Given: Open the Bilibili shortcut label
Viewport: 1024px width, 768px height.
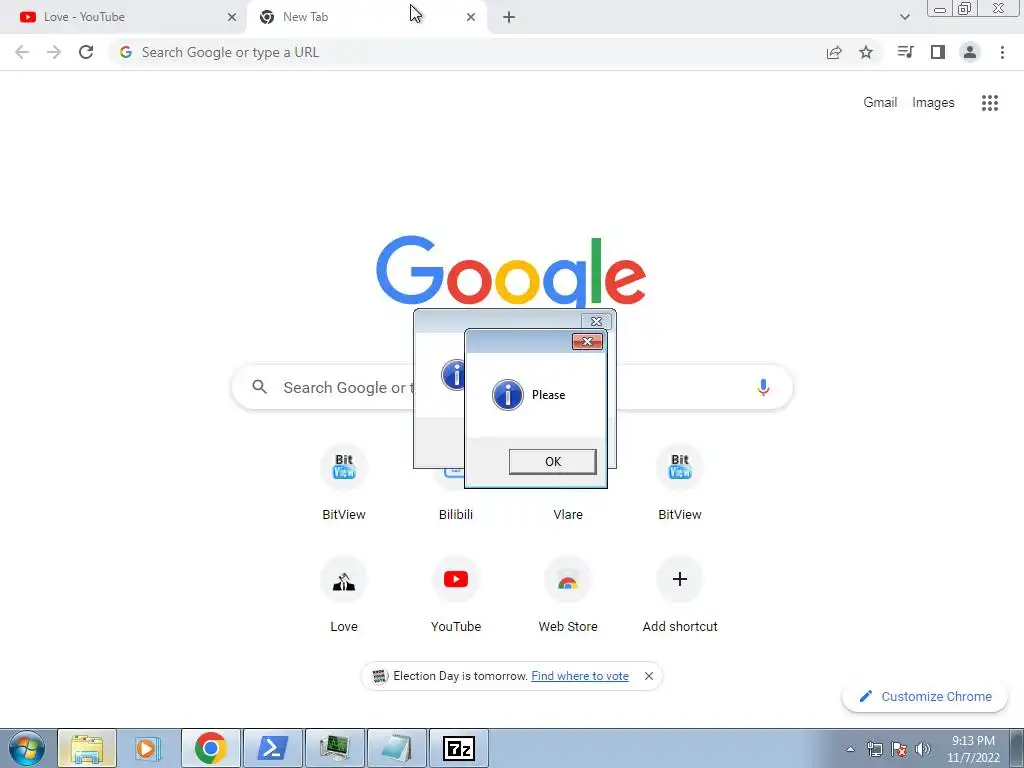Looking at the screenshot, I should tap(456, 515).
